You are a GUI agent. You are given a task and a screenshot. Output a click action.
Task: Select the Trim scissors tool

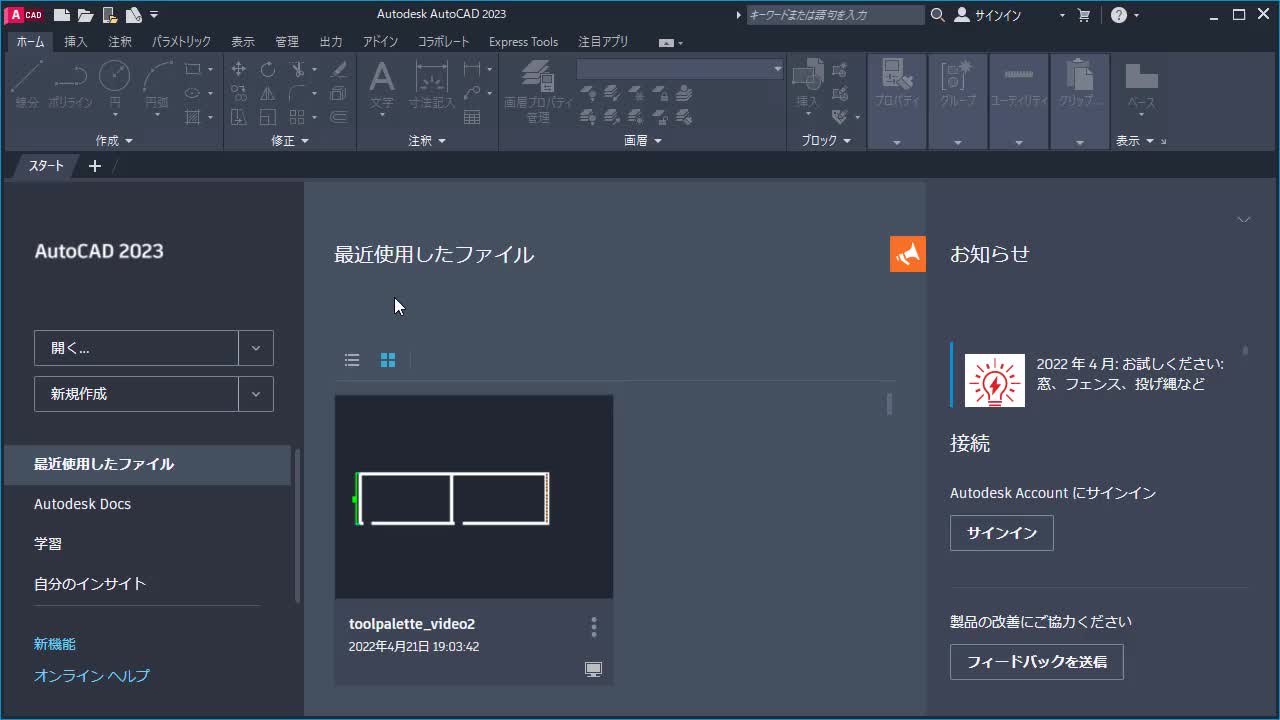coord(297,69)
